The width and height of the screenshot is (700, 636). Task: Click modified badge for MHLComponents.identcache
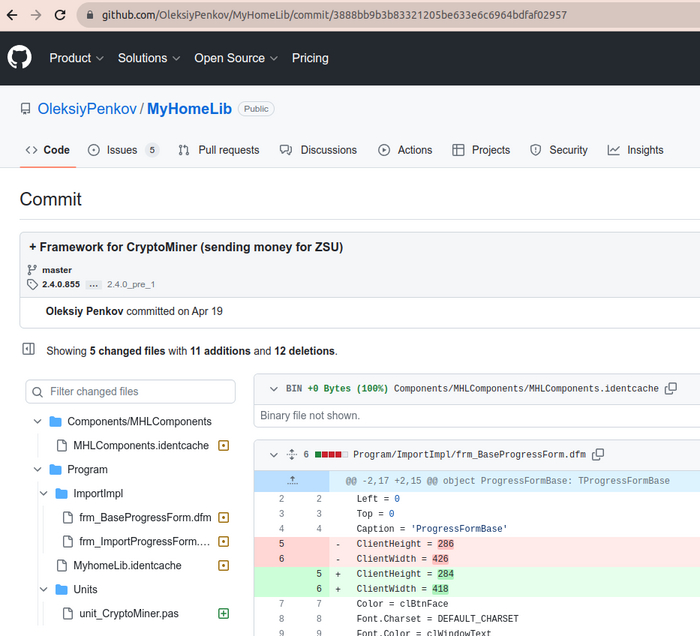point(223,445)
